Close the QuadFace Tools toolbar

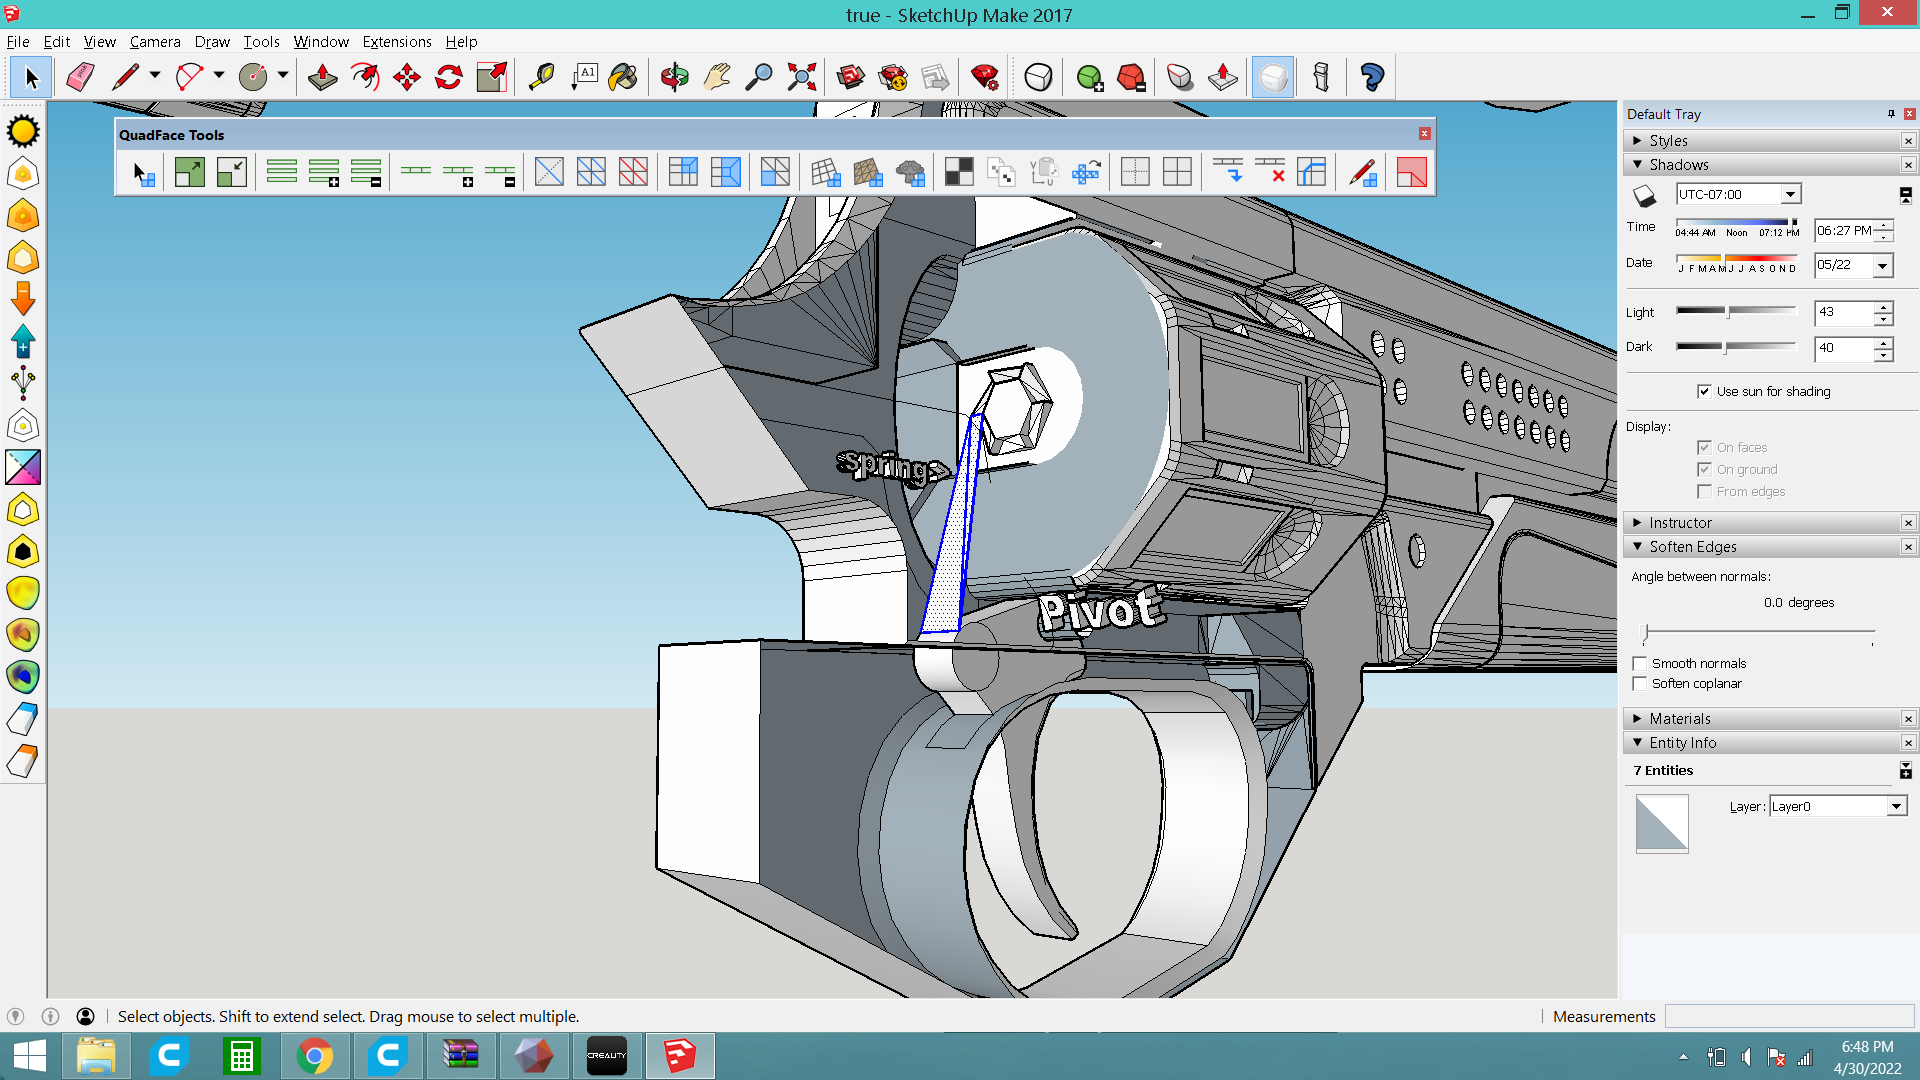(1425, 134)
